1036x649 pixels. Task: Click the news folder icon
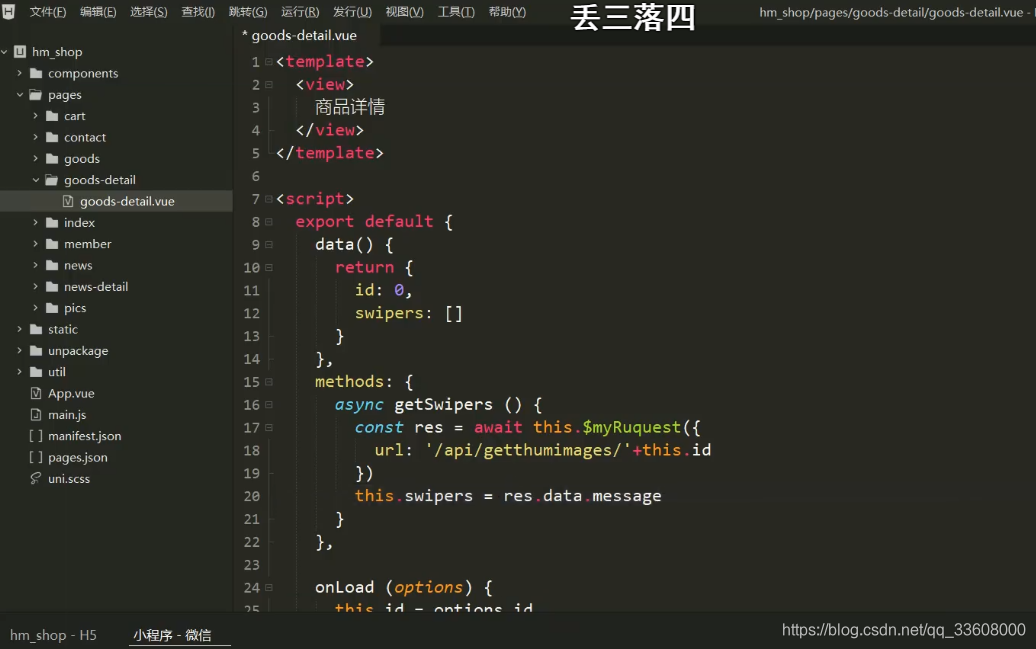point(52,265)
